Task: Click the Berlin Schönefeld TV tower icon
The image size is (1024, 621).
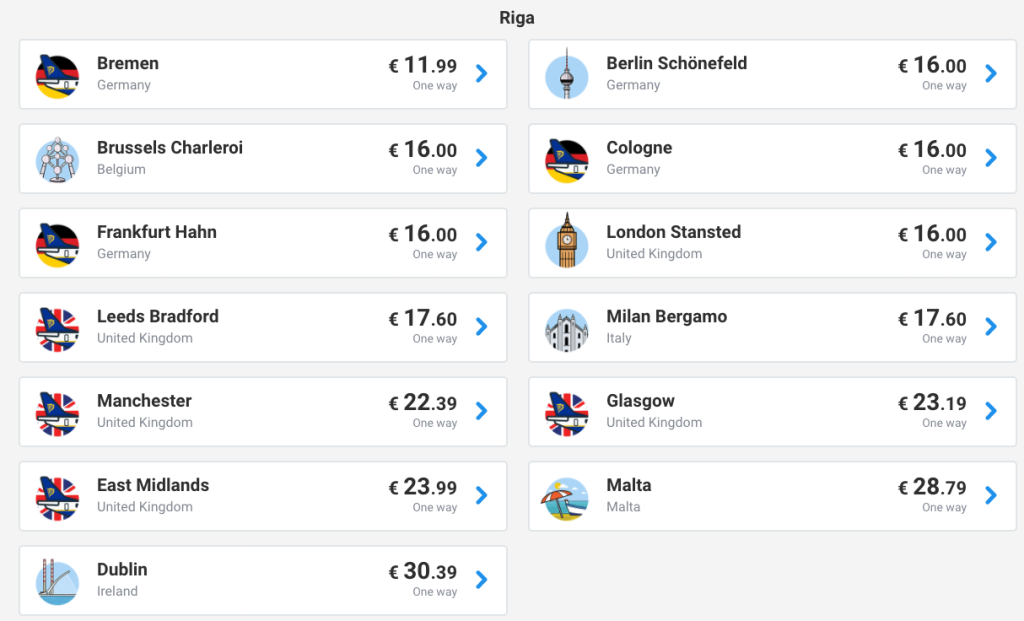Action: coord(567,74)
